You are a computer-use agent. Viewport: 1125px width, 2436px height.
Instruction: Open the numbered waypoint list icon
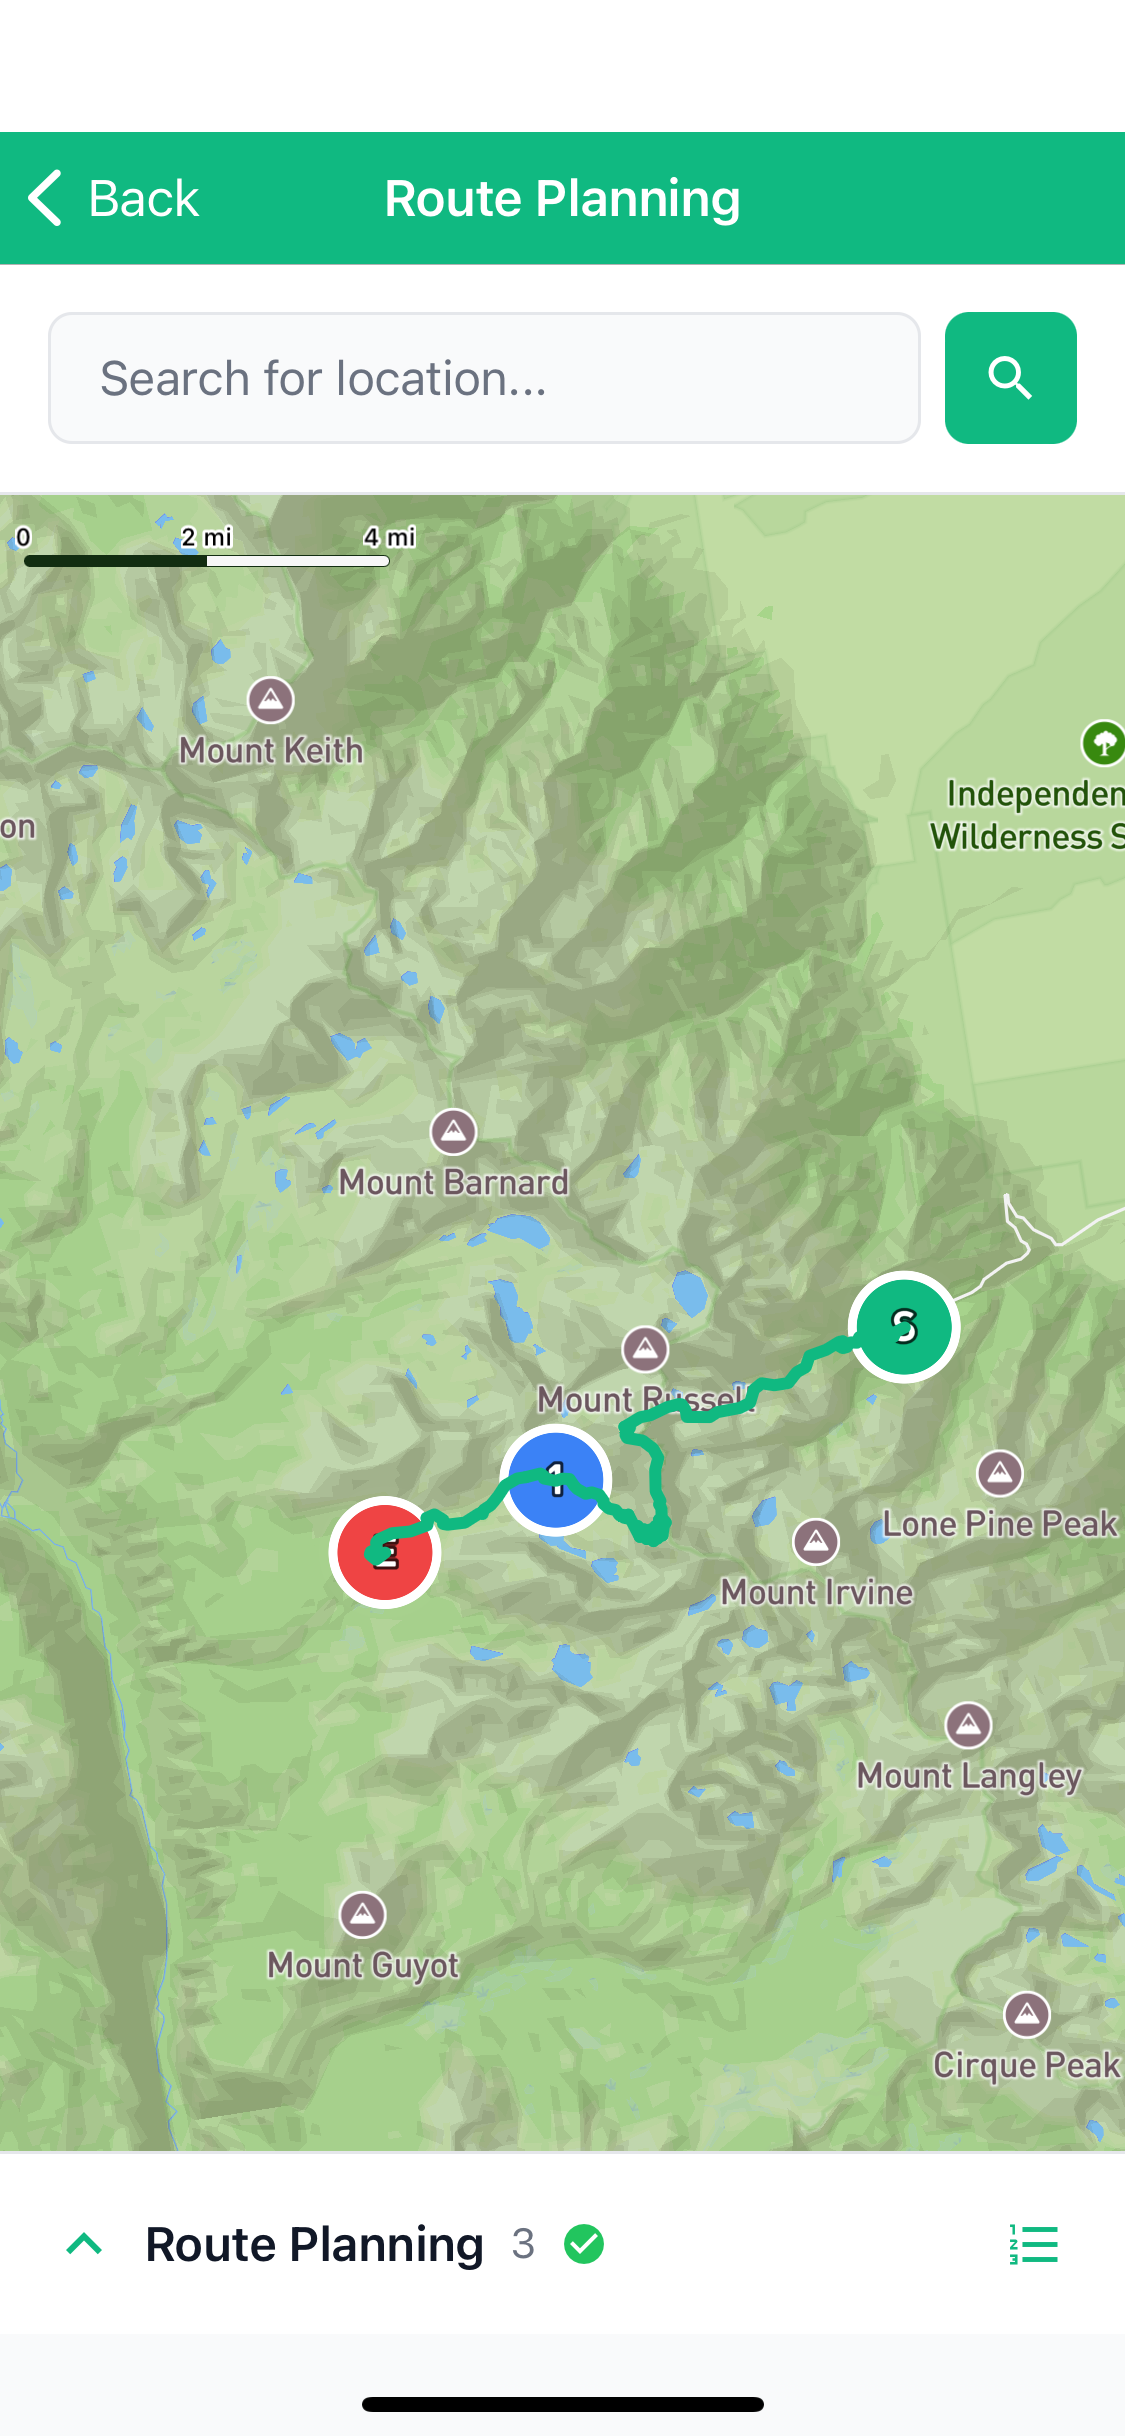(x=1033, y=2244)
